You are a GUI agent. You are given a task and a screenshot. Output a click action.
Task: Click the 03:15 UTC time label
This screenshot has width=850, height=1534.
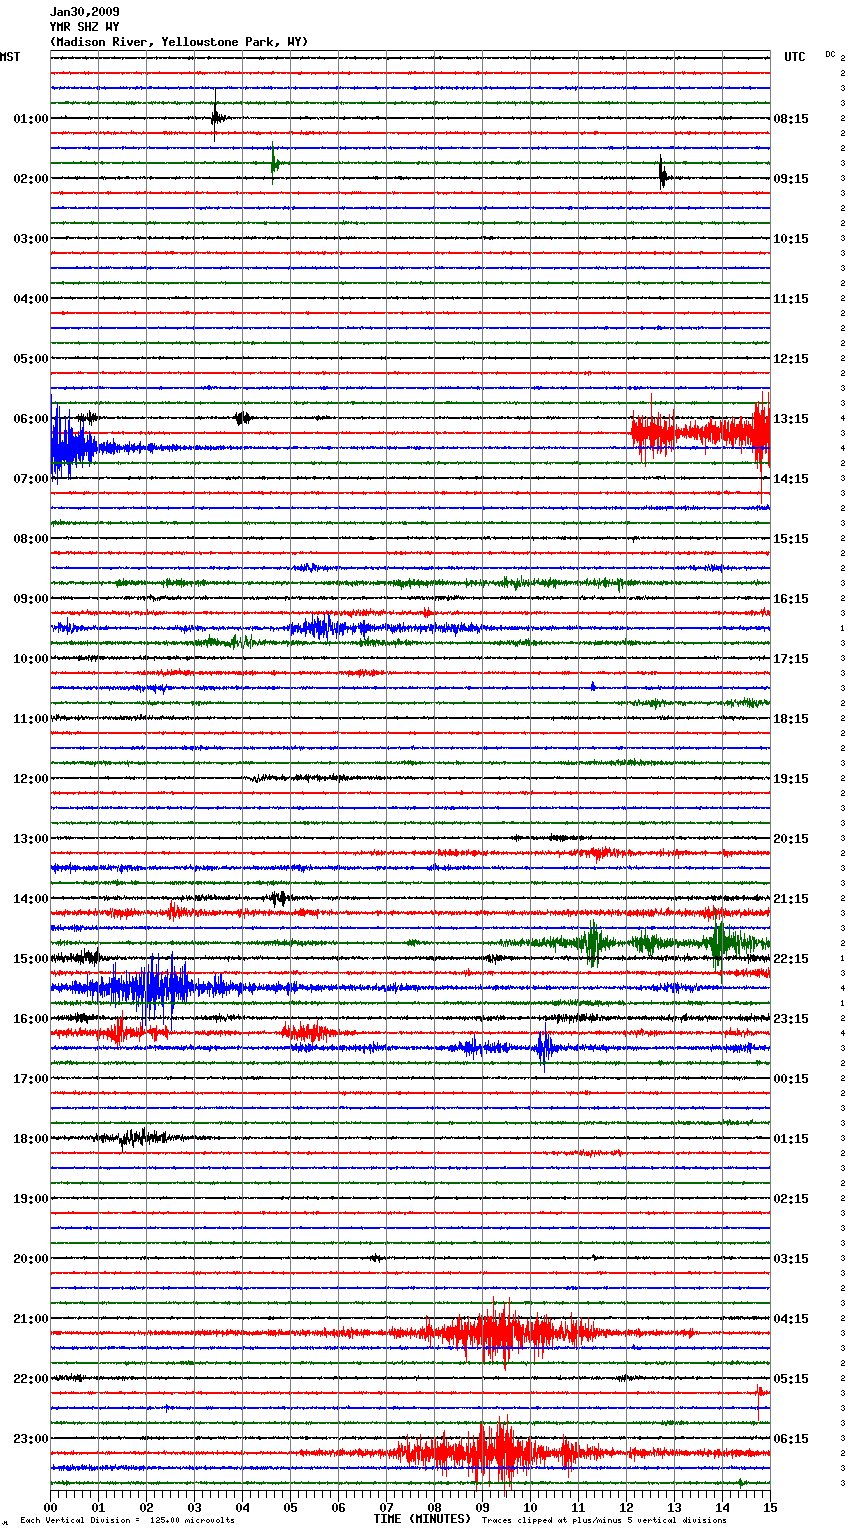coord(791,1259)
